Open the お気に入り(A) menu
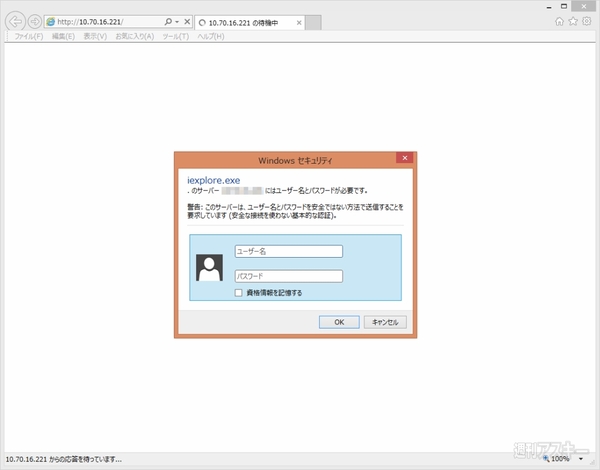 coord(135,36)
